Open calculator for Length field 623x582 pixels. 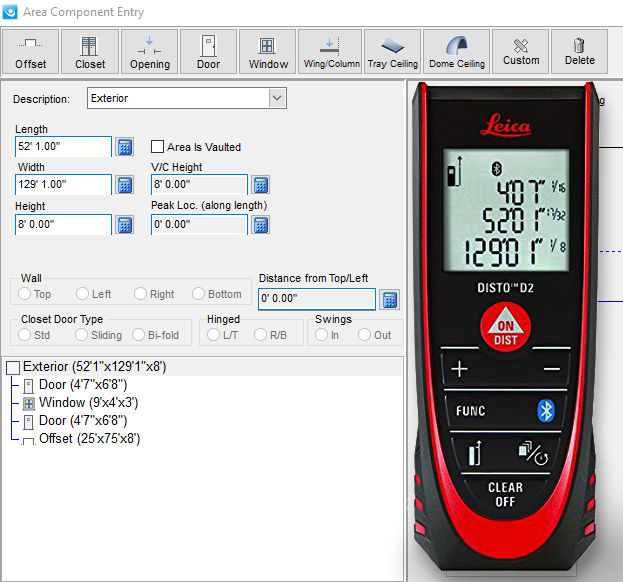coord(124,147)
